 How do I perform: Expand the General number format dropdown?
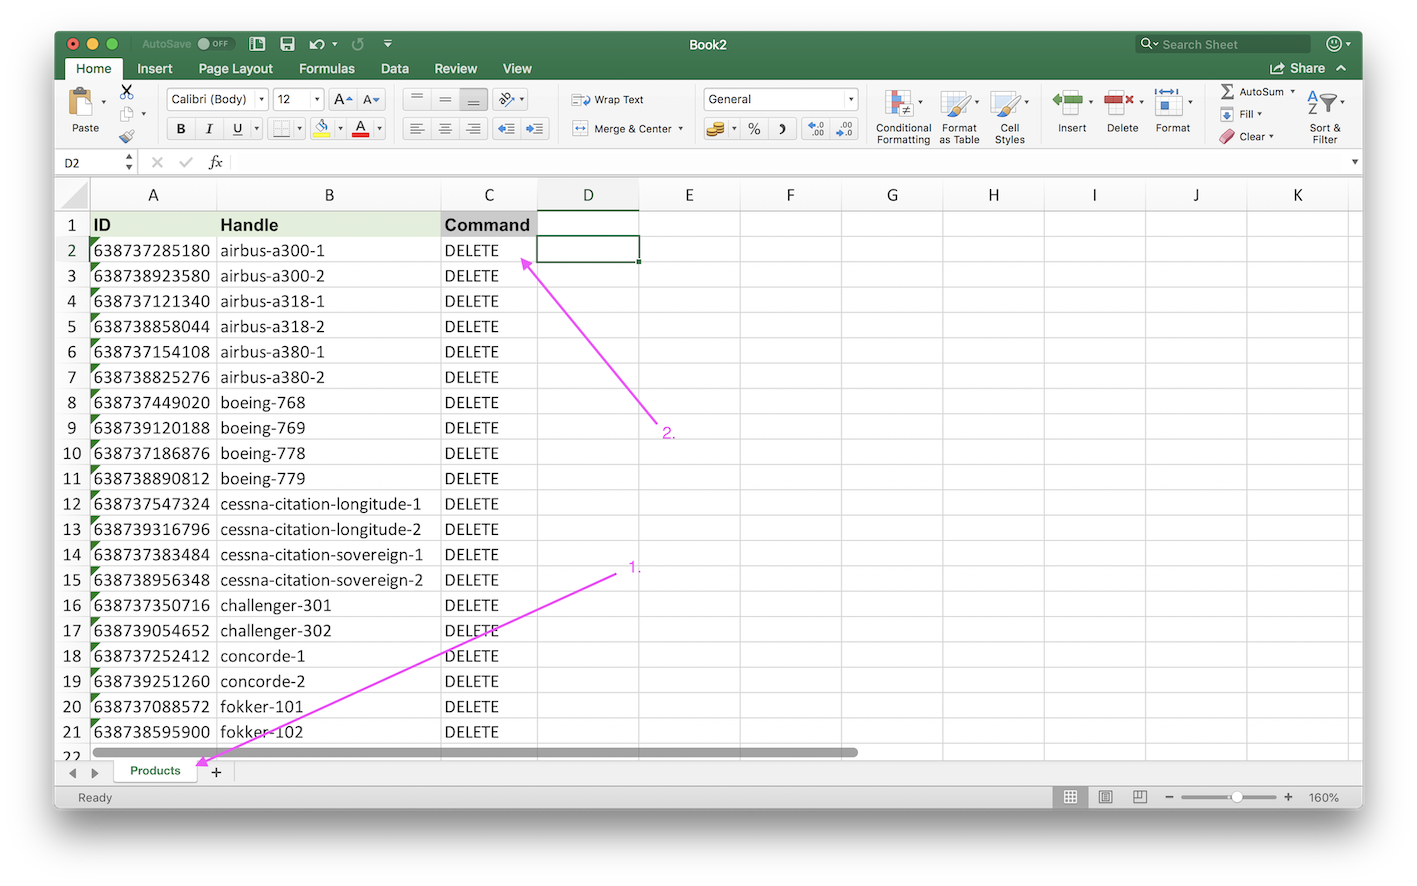pos(851,99)
